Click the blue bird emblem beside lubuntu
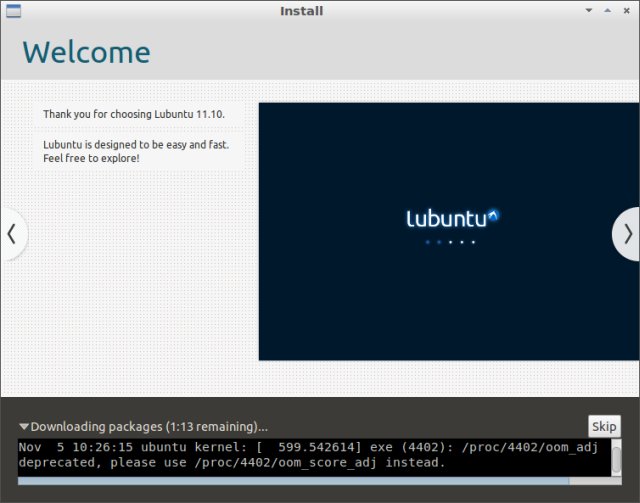 point(493,214)
